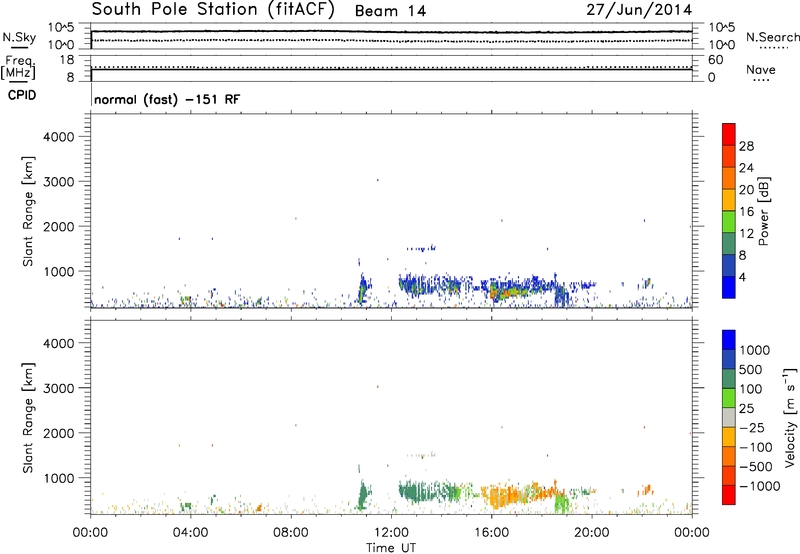800x554 pixels.
Task: Click the green 13:00 backscatter in velocity panel
Action: click(x=423, y=492)
